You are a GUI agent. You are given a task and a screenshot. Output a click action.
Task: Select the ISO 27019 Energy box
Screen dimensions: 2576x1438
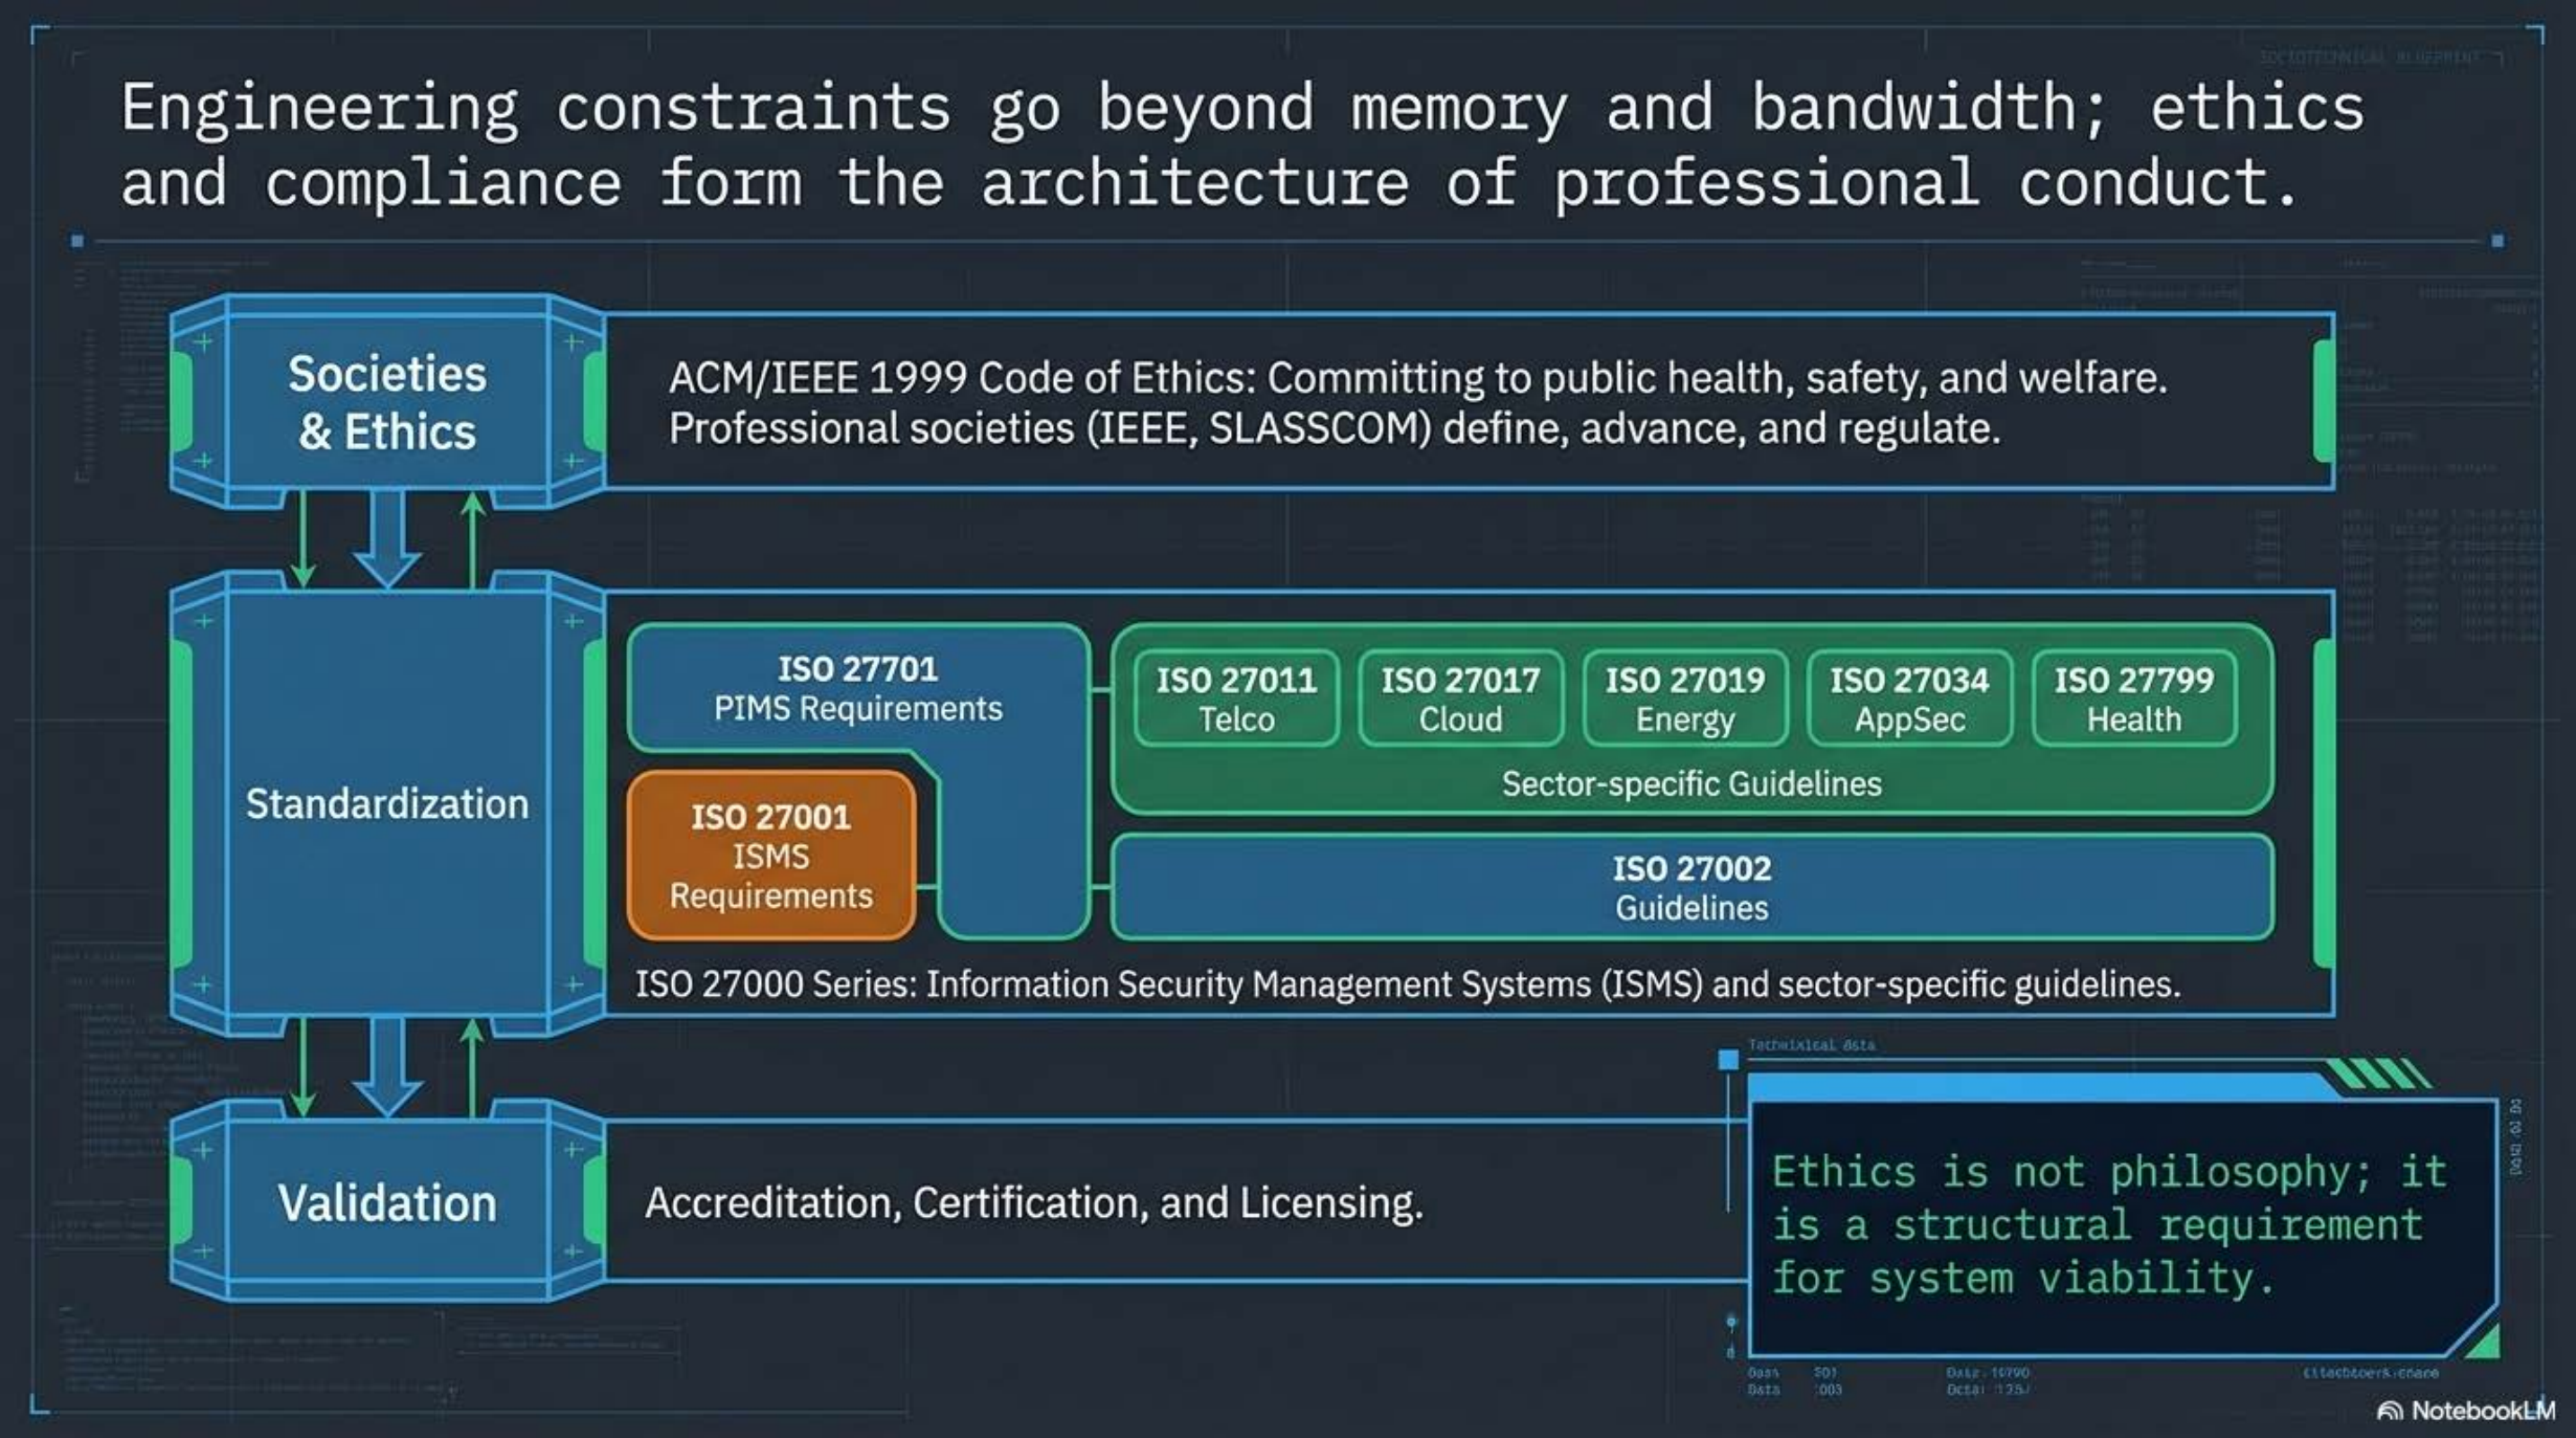point(1685,698)
